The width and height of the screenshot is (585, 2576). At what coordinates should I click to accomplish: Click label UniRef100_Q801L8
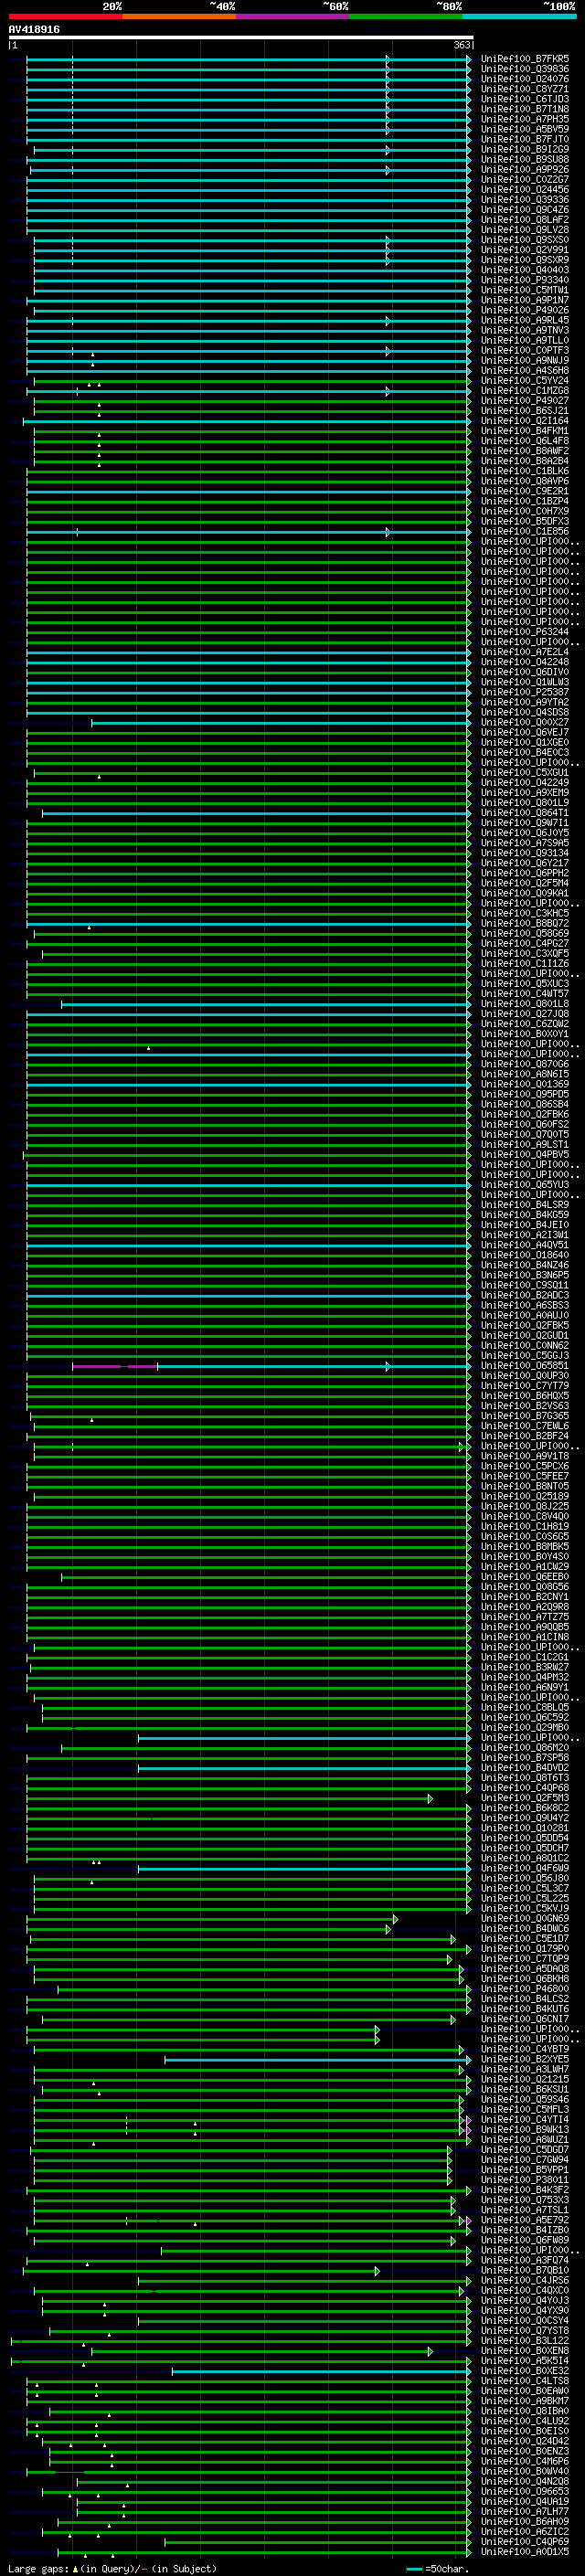pos(525,1004)
